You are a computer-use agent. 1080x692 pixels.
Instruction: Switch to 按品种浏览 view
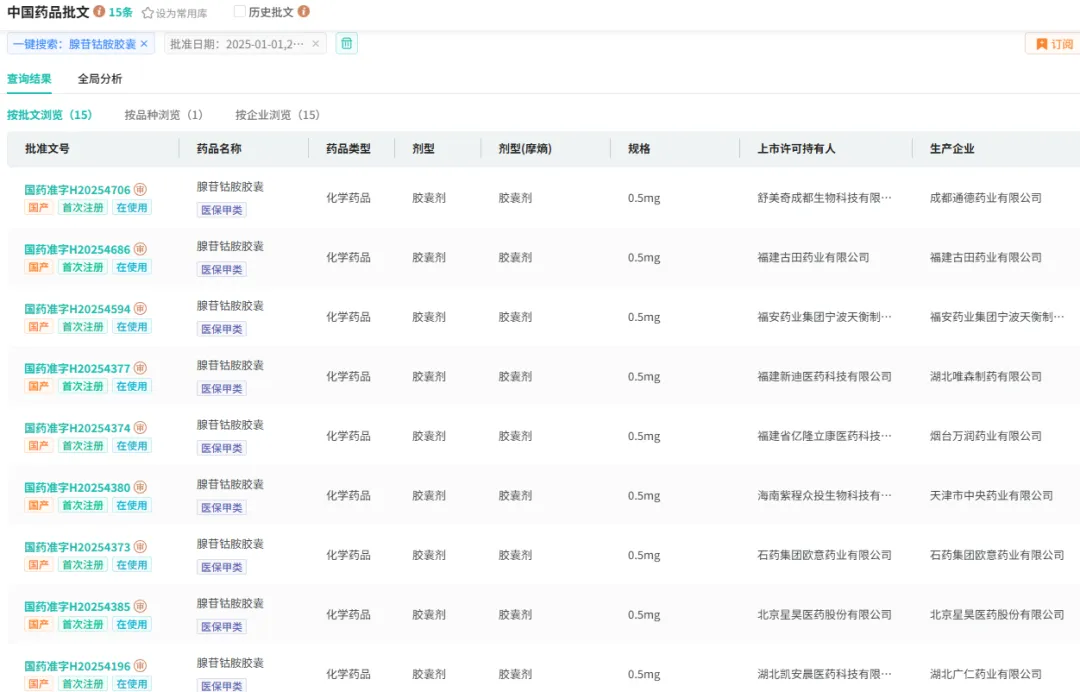pos(163,115)
